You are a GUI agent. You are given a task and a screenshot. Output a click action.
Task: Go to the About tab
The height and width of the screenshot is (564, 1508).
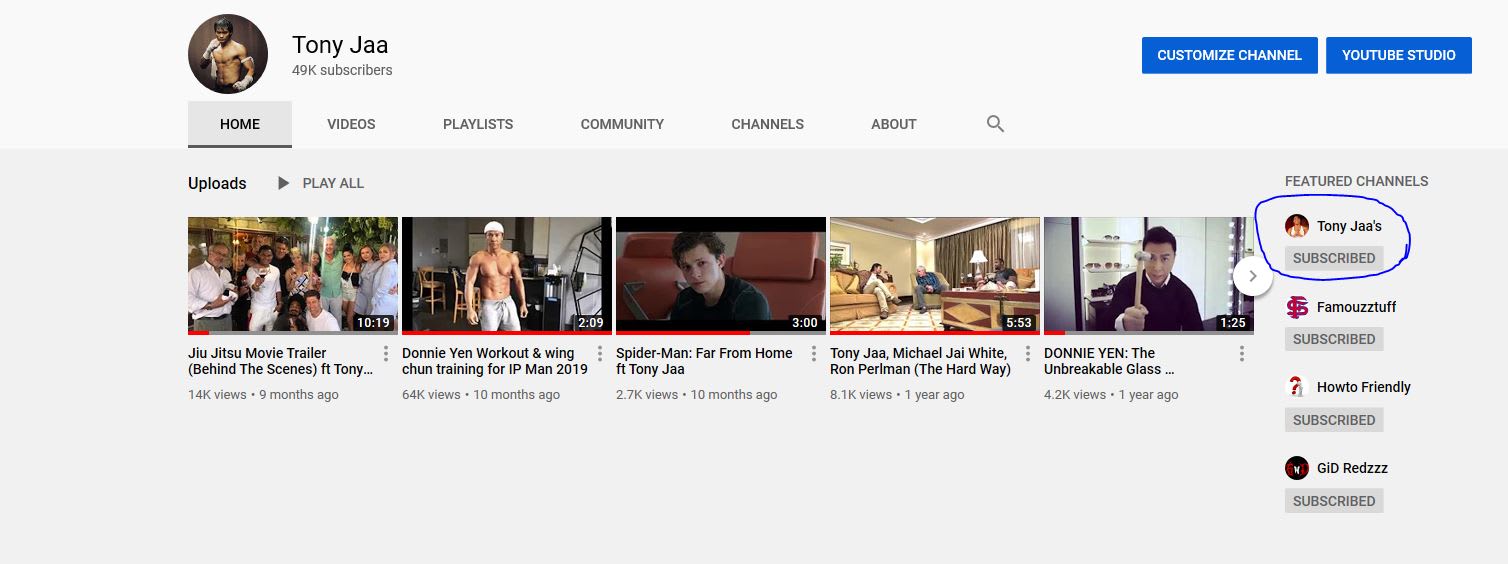pyautogui.click(x=893, y=124)
